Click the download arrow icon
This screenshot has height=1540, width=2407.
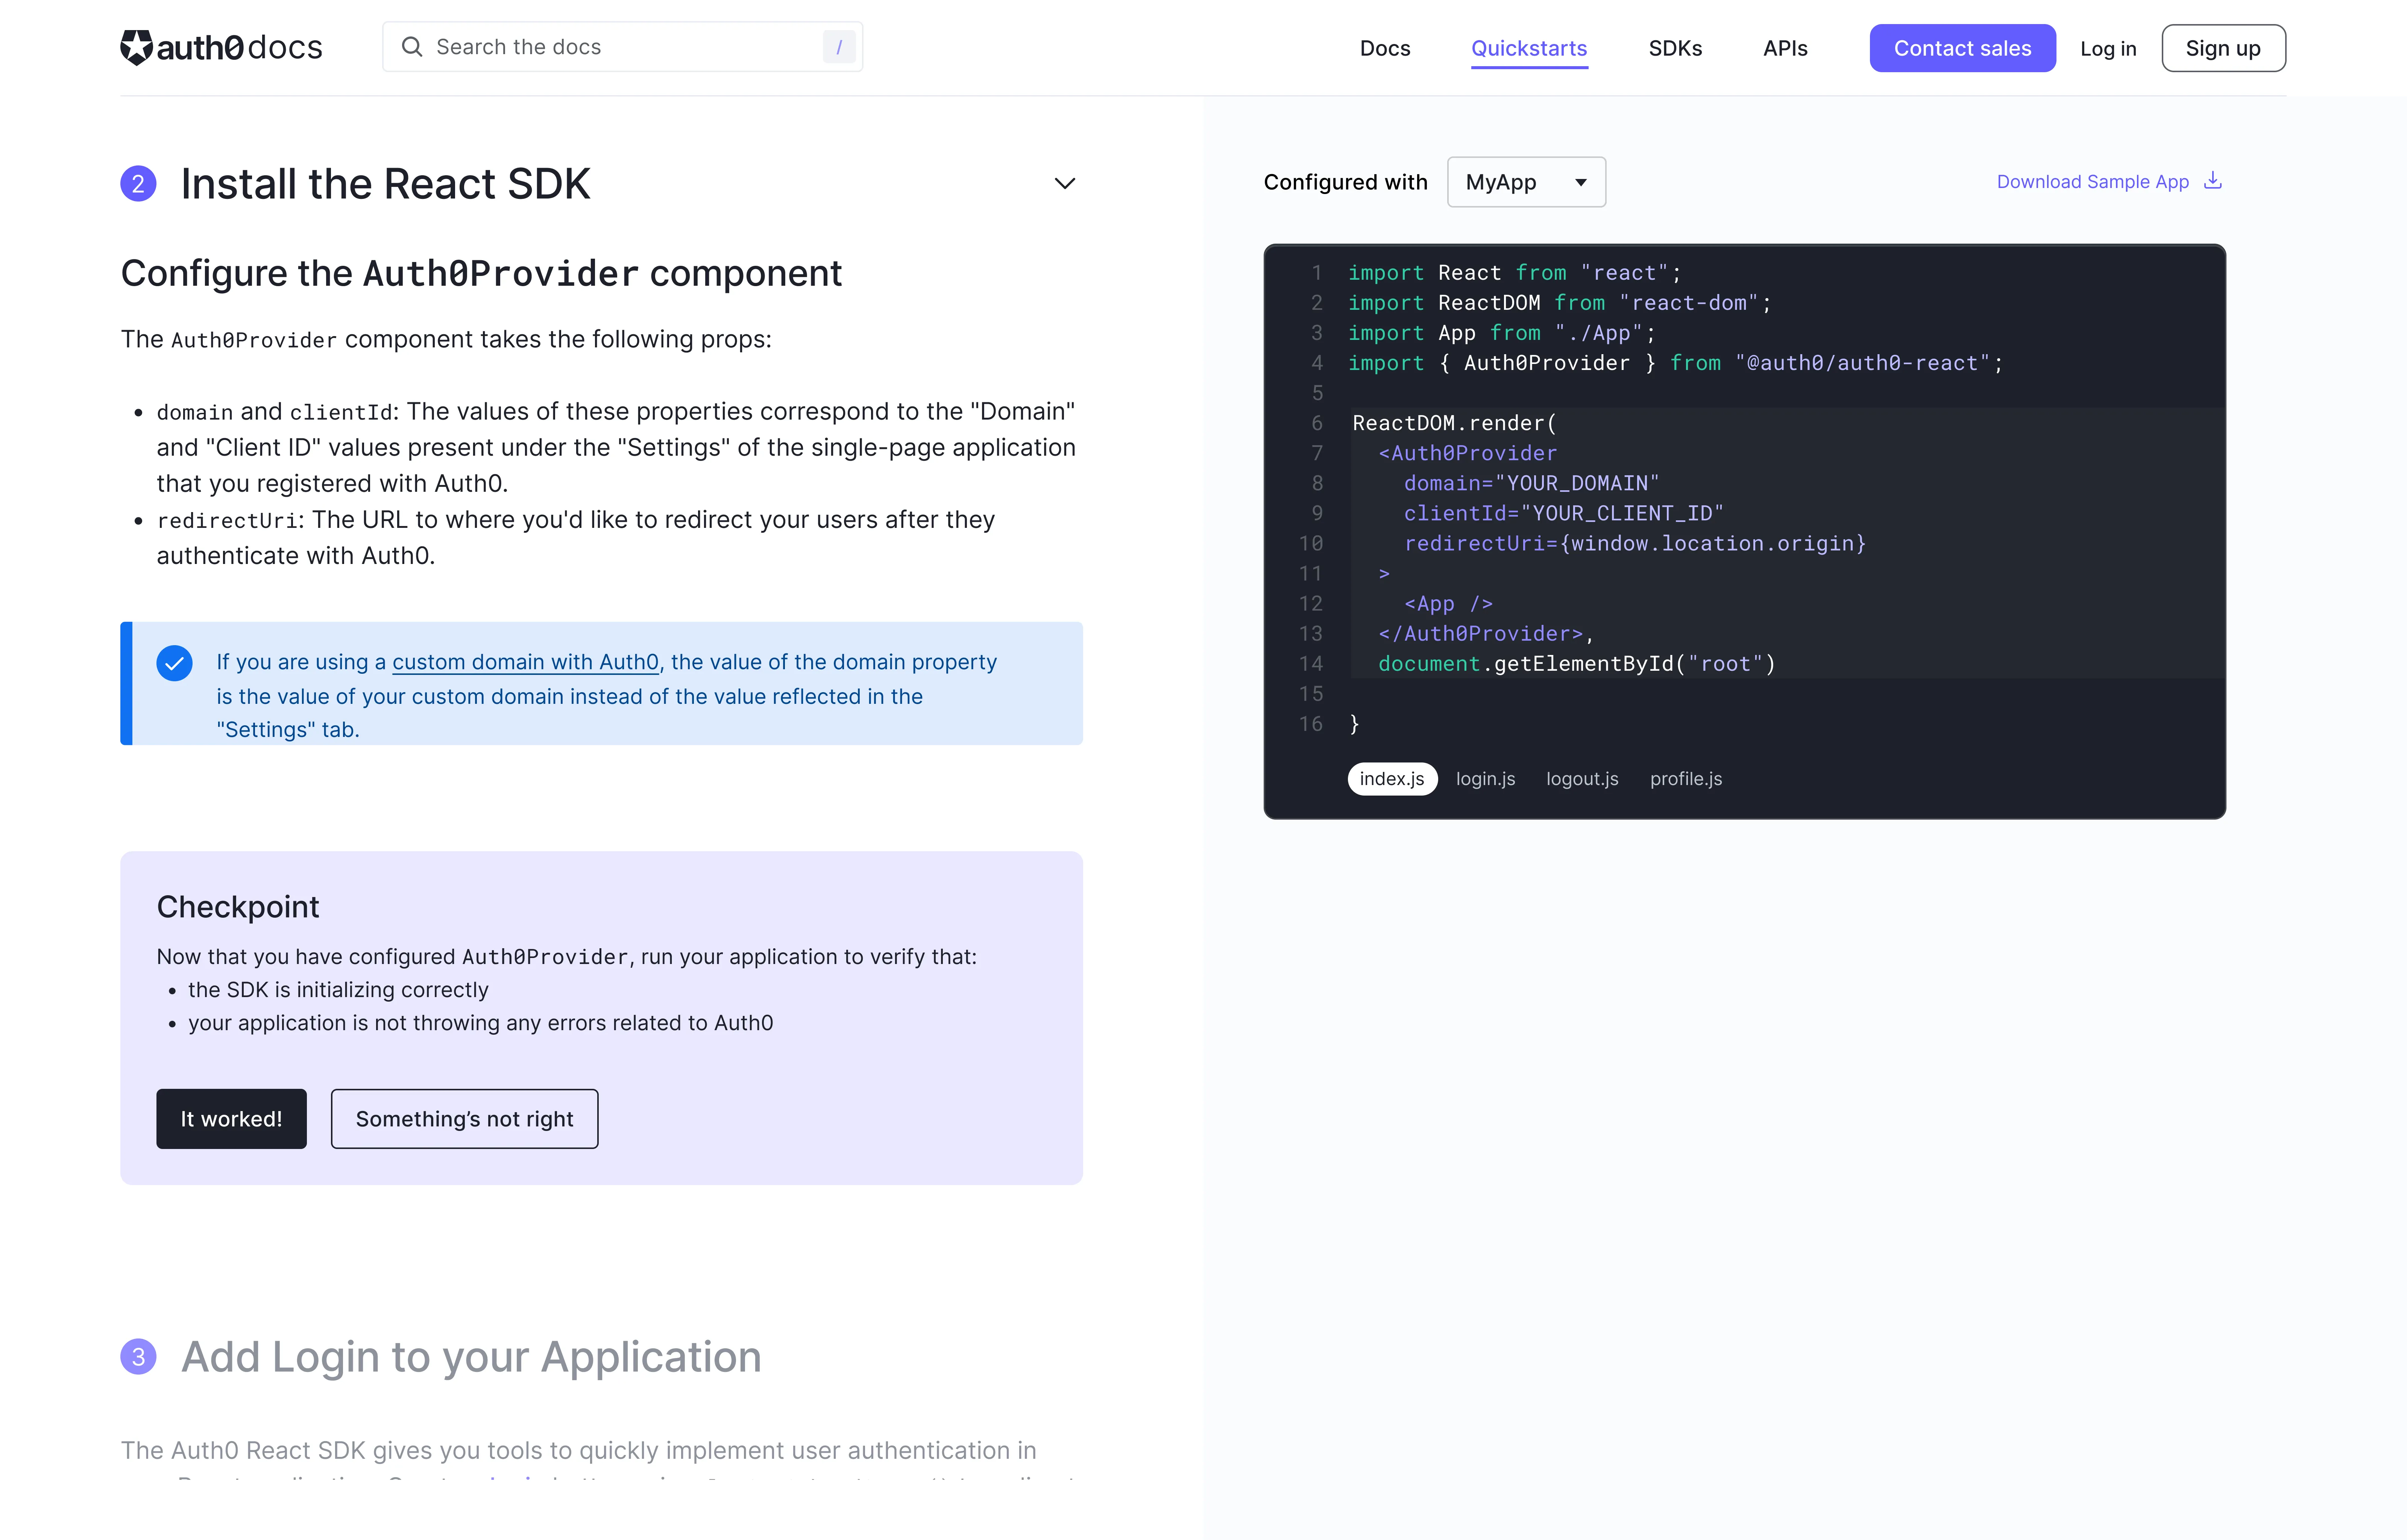click(2213, 180)
